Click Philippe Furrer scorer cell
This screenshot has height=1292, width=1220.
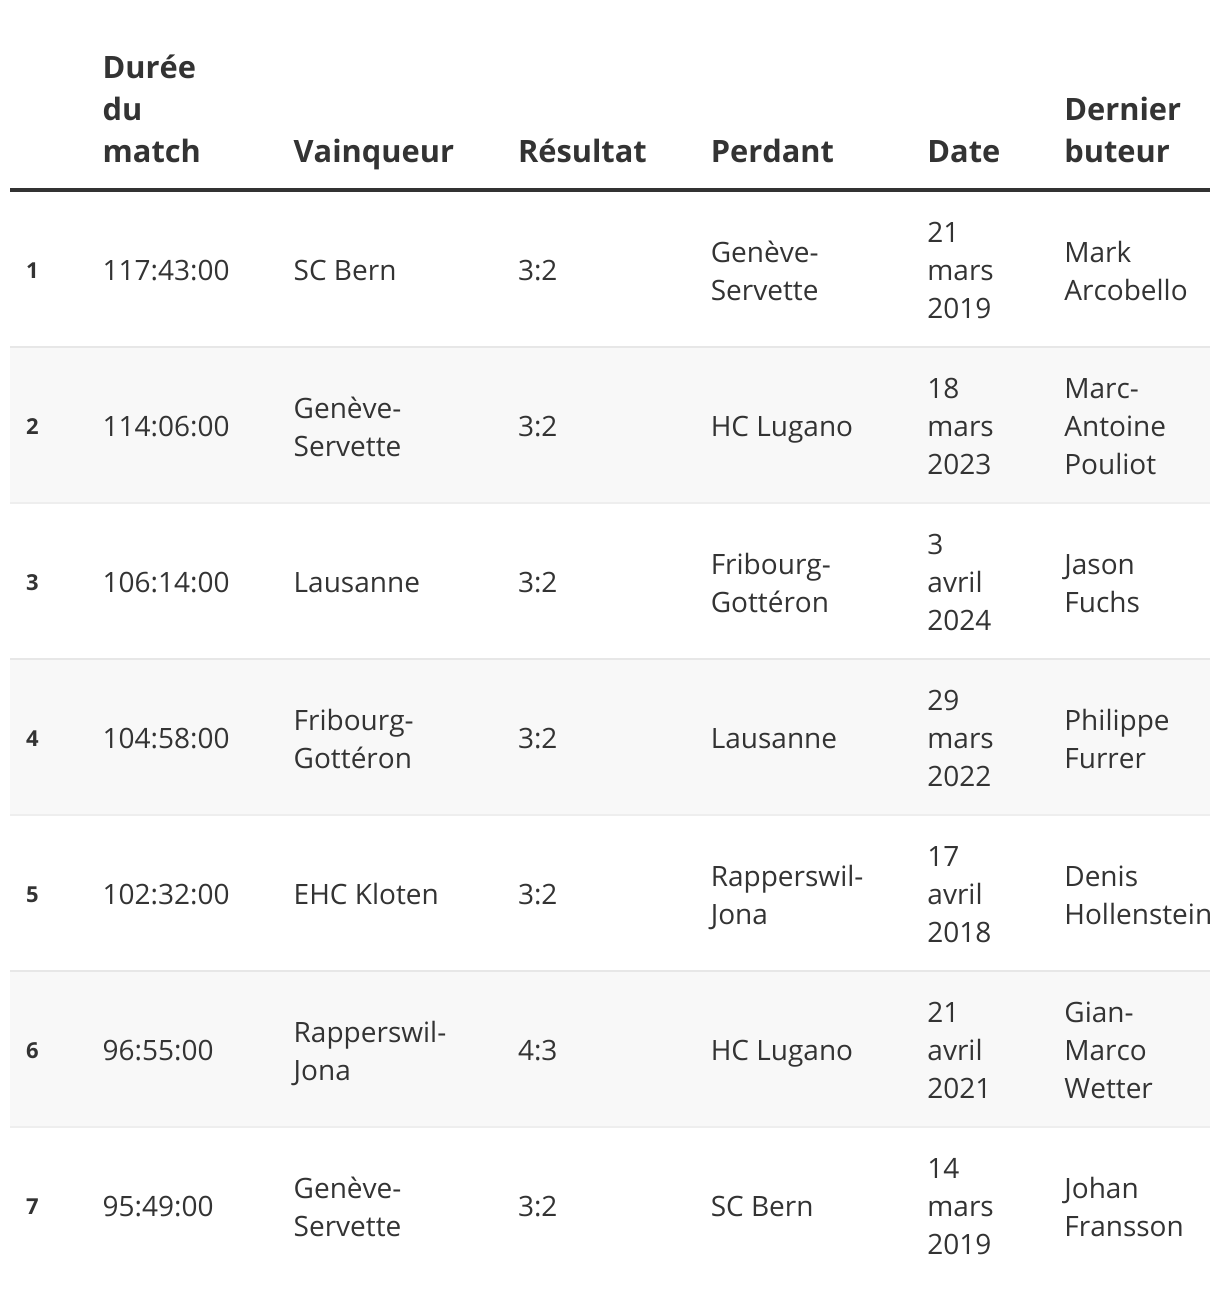tap(1116, 739)
